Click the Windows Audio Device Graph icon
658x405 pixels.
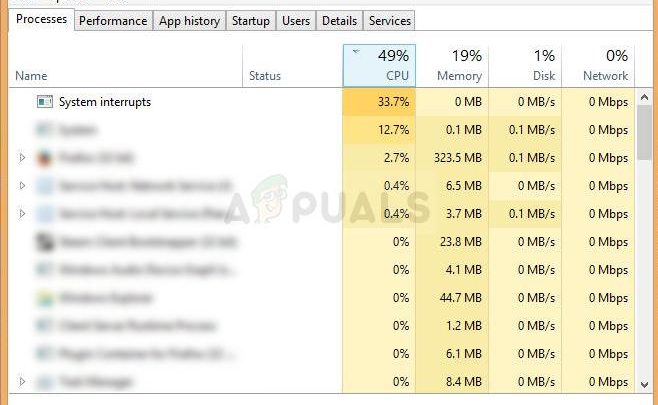pyautogui.click(x=44, y=270)
